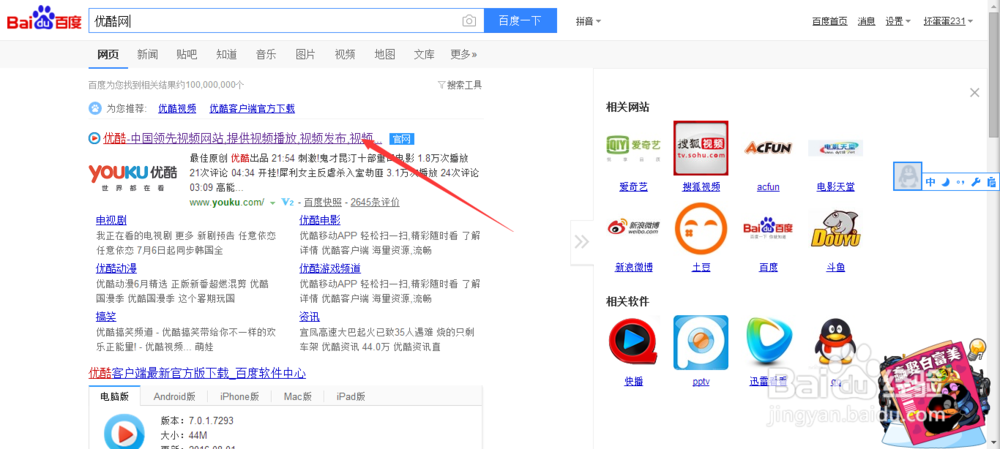Click the camera image search icon
This screenshot has width=1000, height=449.
469,21
